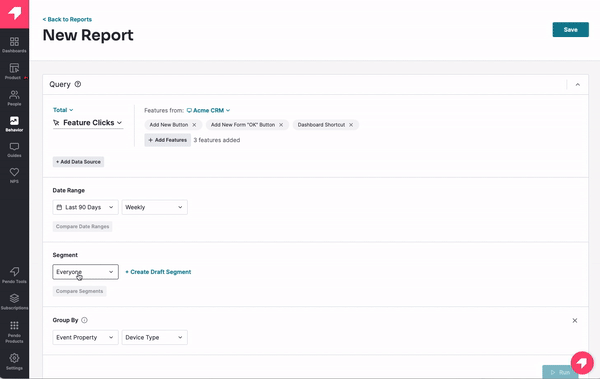
Task: Click Add Features button
Action: (x=168, y=140)
